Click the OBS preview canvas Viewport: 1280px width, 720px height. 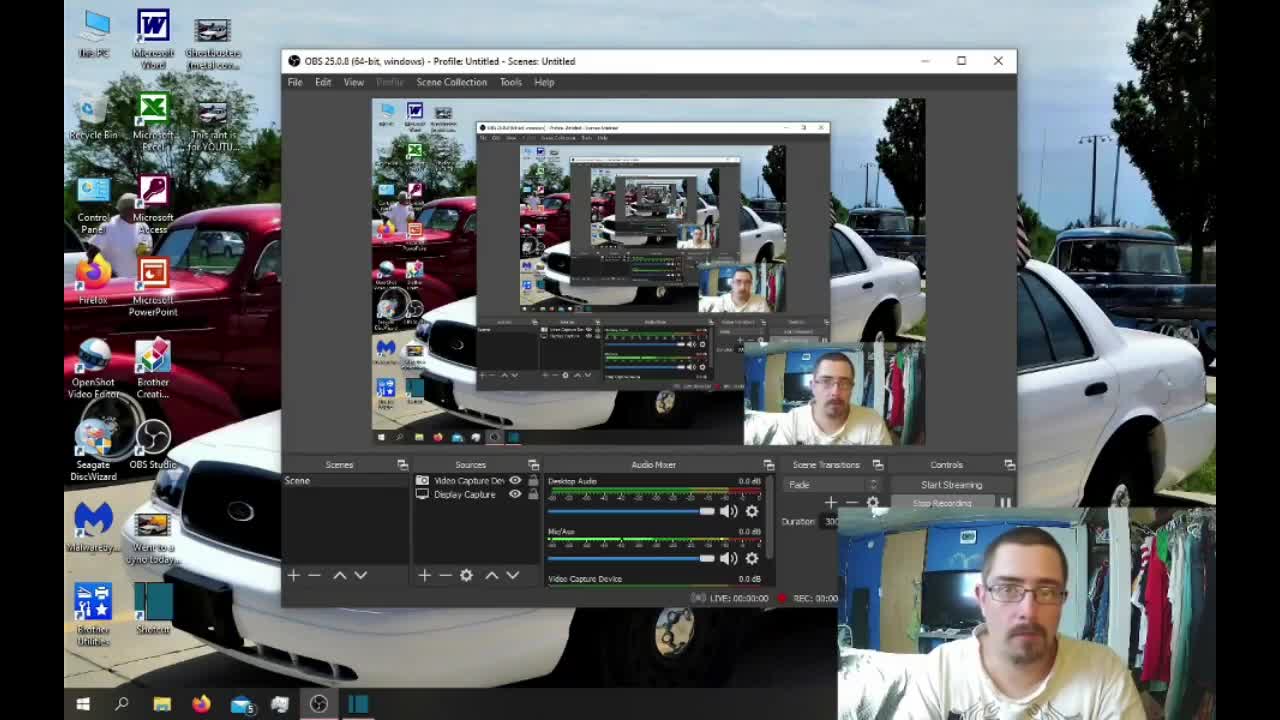(648, 271)
